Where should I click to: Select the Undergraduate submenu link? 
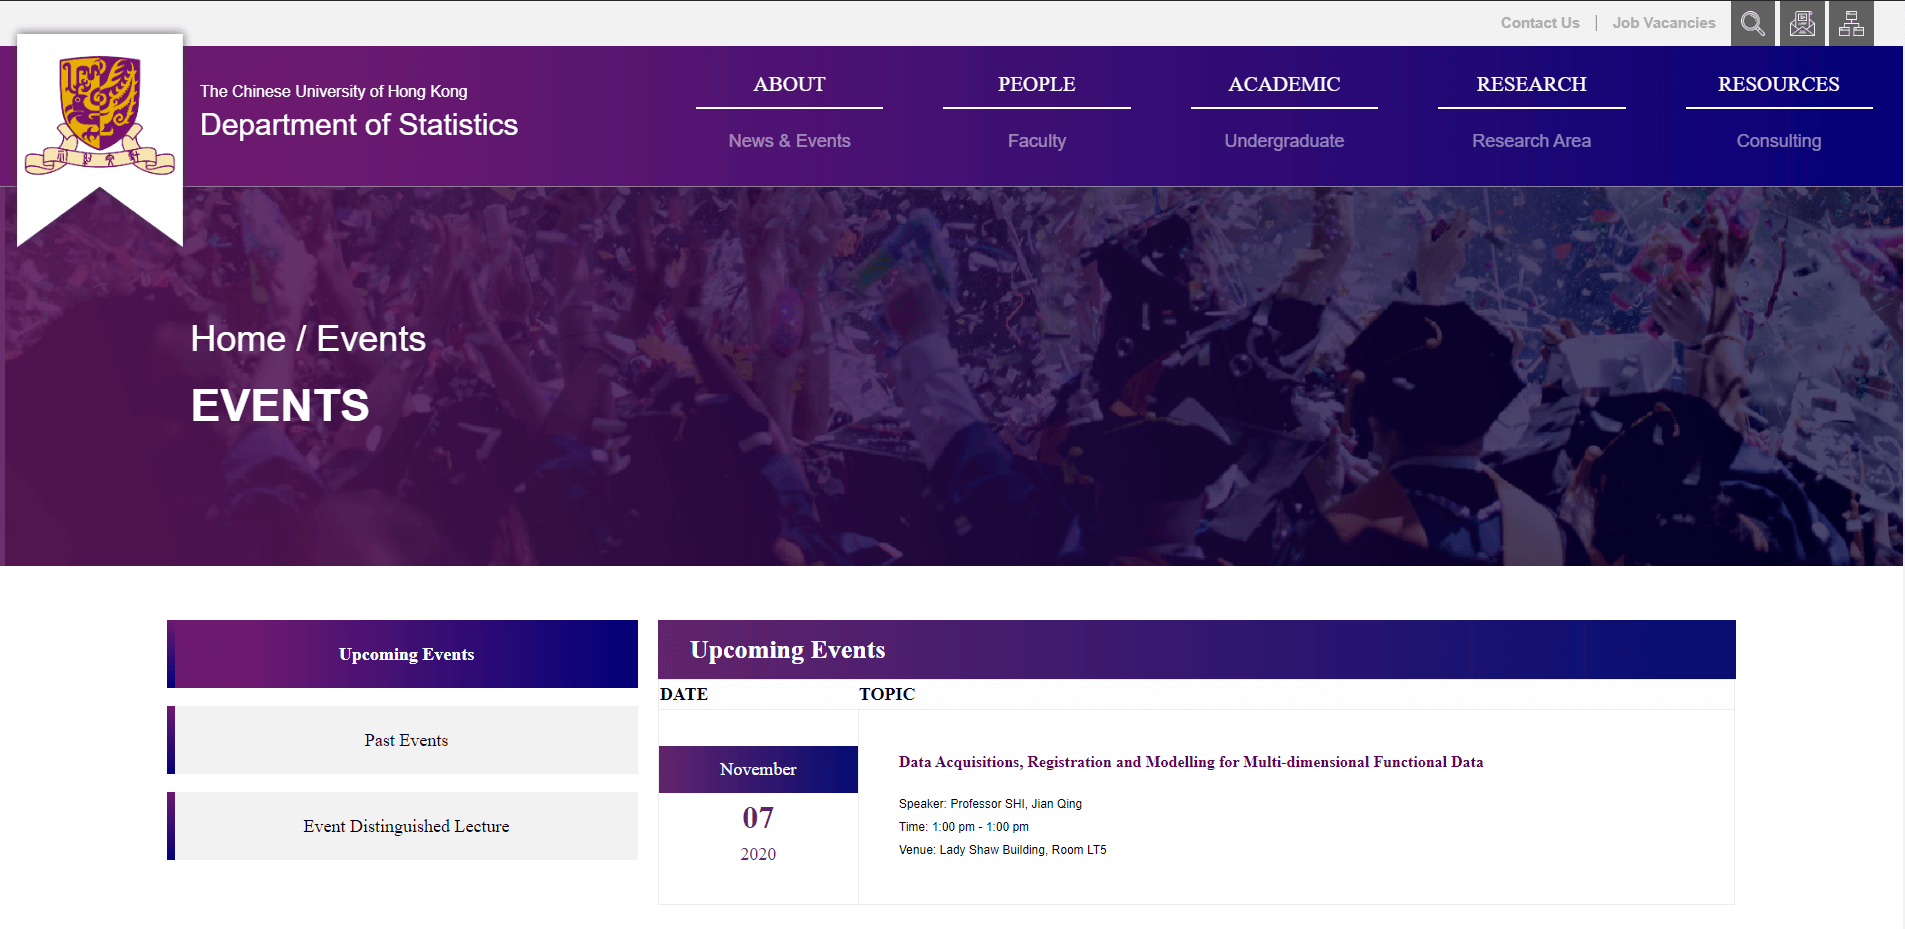1284,141
